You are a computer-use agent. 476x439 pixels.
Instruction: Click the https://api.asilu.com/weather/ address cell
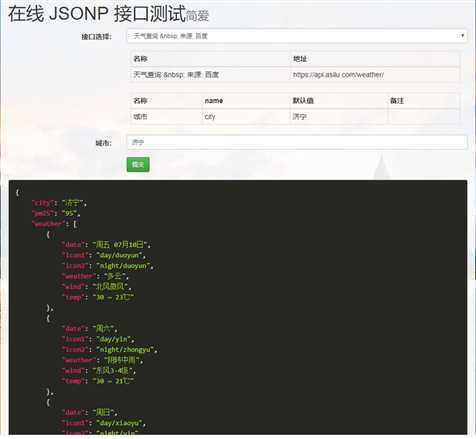(374, 75)
